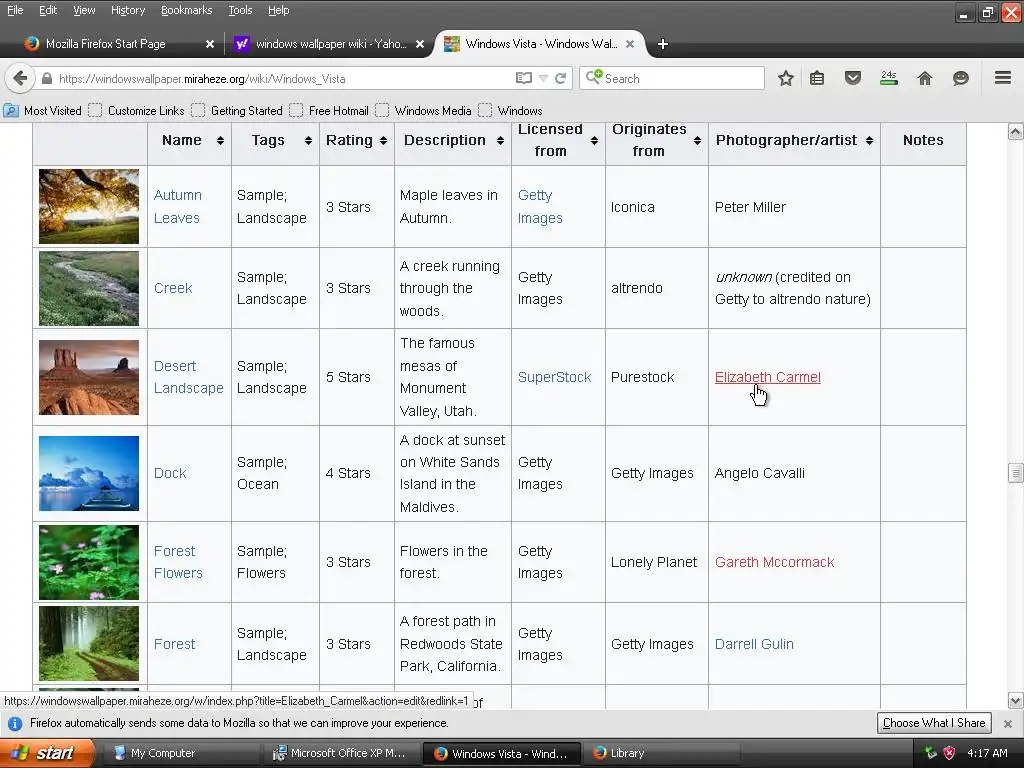Image resolution: width=1024 pixels, height=768 pixels.
Task: Open the Windows start button
Action: point(47,753)
